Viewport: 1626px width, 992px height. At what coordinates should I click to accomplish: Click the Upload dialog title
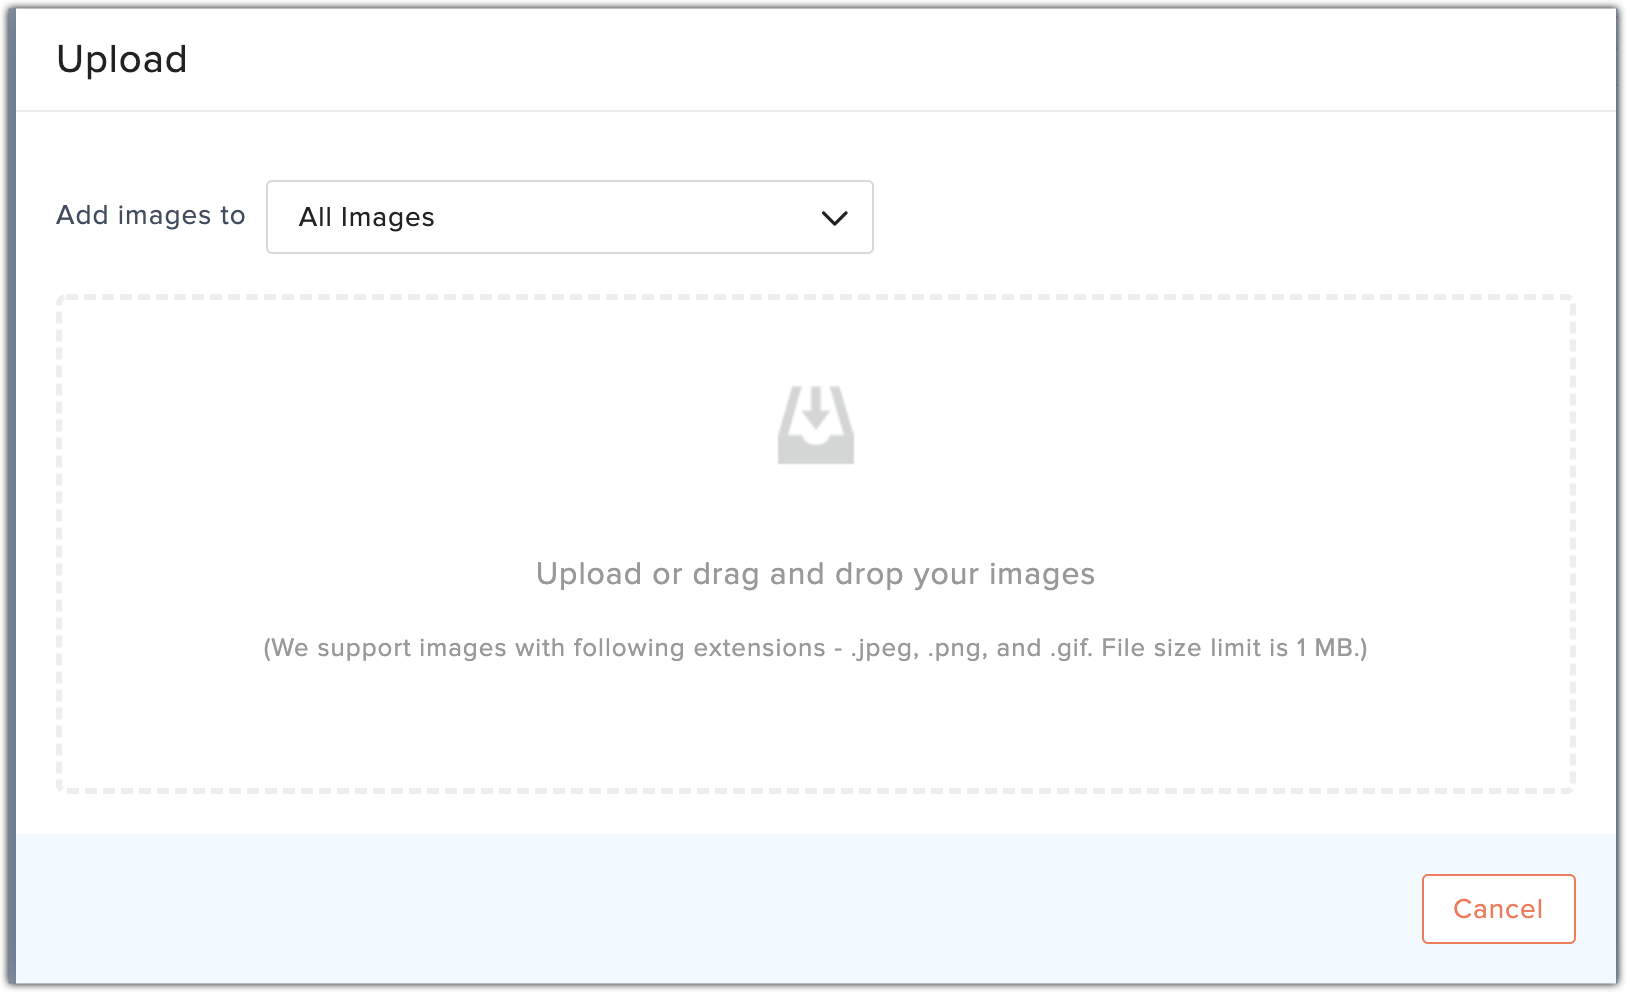[122, 60]
